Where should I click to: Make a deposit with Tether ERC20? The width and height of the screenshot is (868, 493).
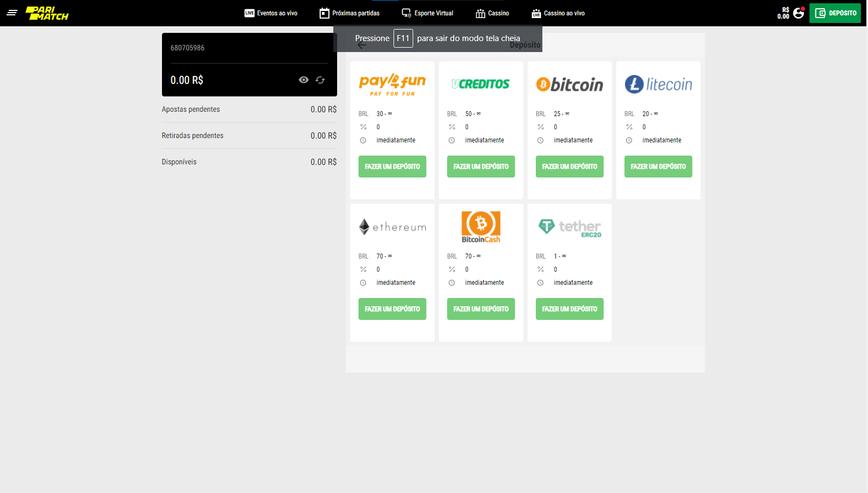click(569, 309)
